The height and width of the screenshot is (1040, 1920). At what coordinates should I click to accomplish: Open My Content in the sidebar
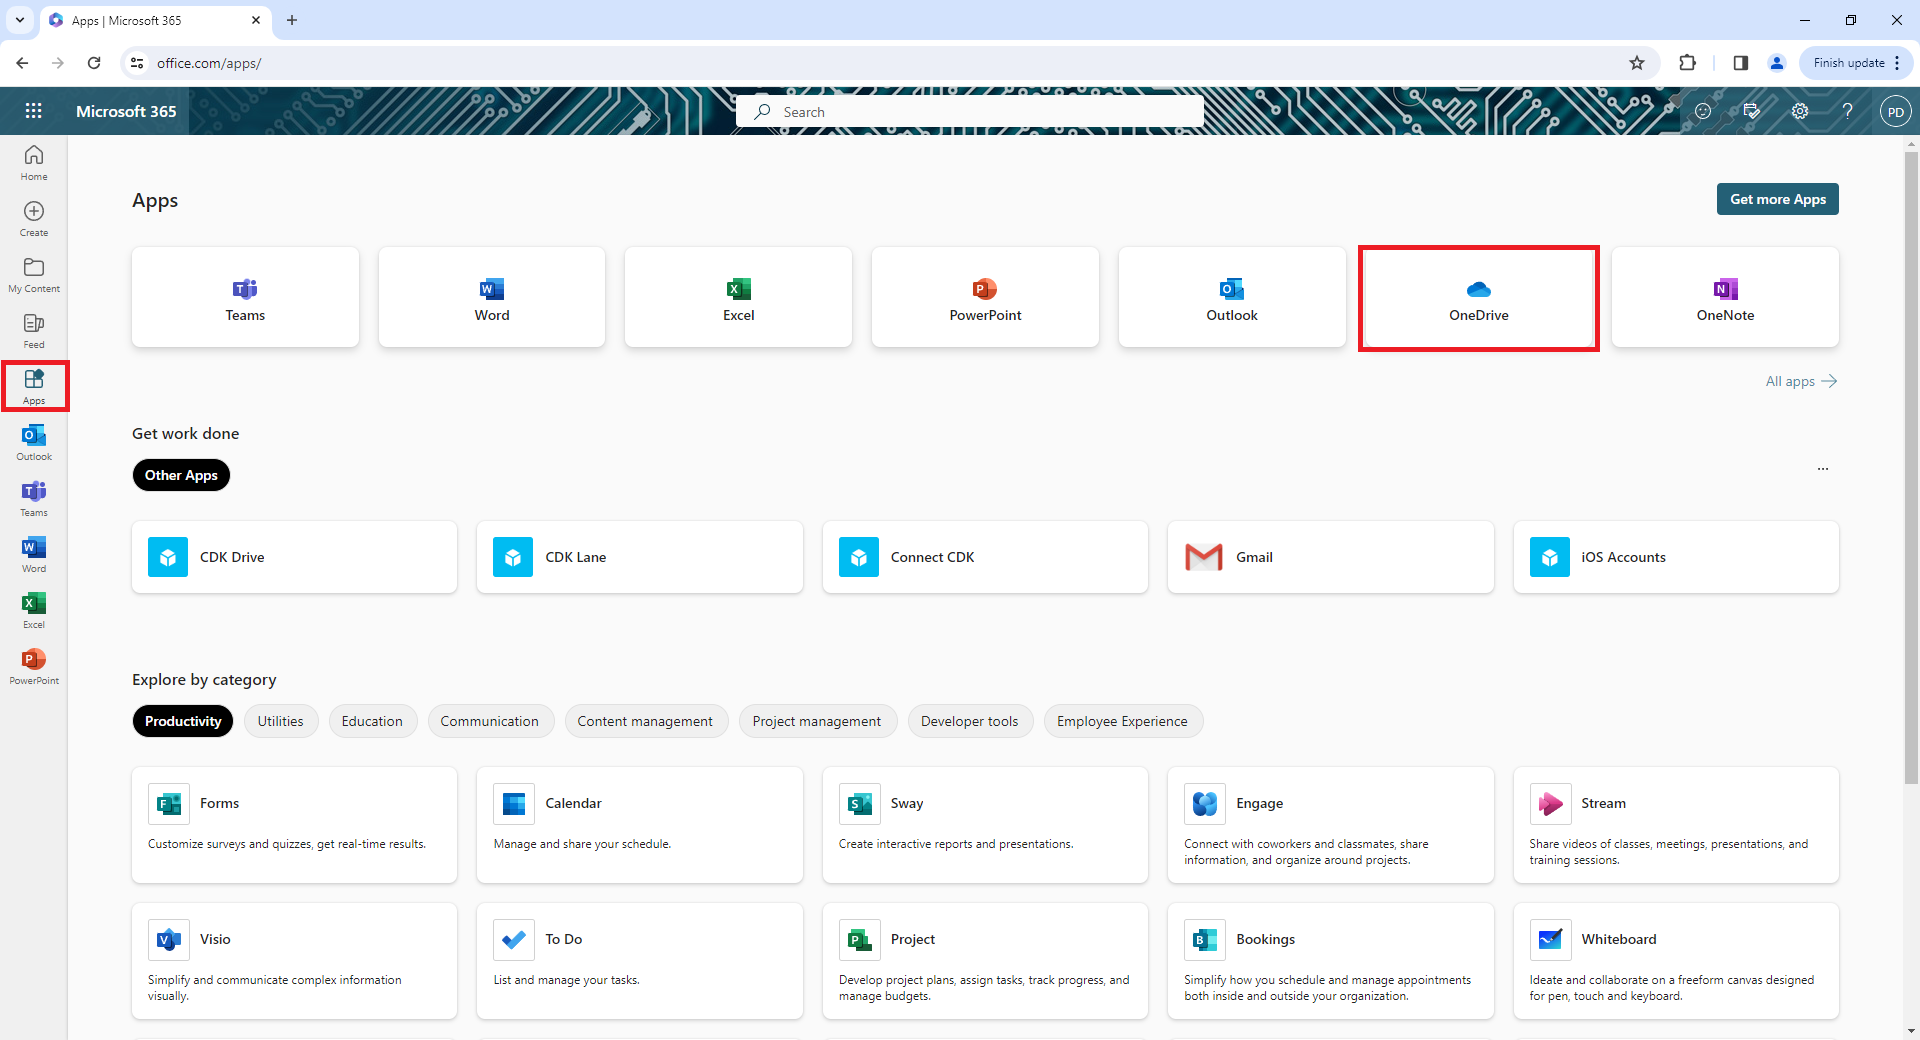click(34, 274)
